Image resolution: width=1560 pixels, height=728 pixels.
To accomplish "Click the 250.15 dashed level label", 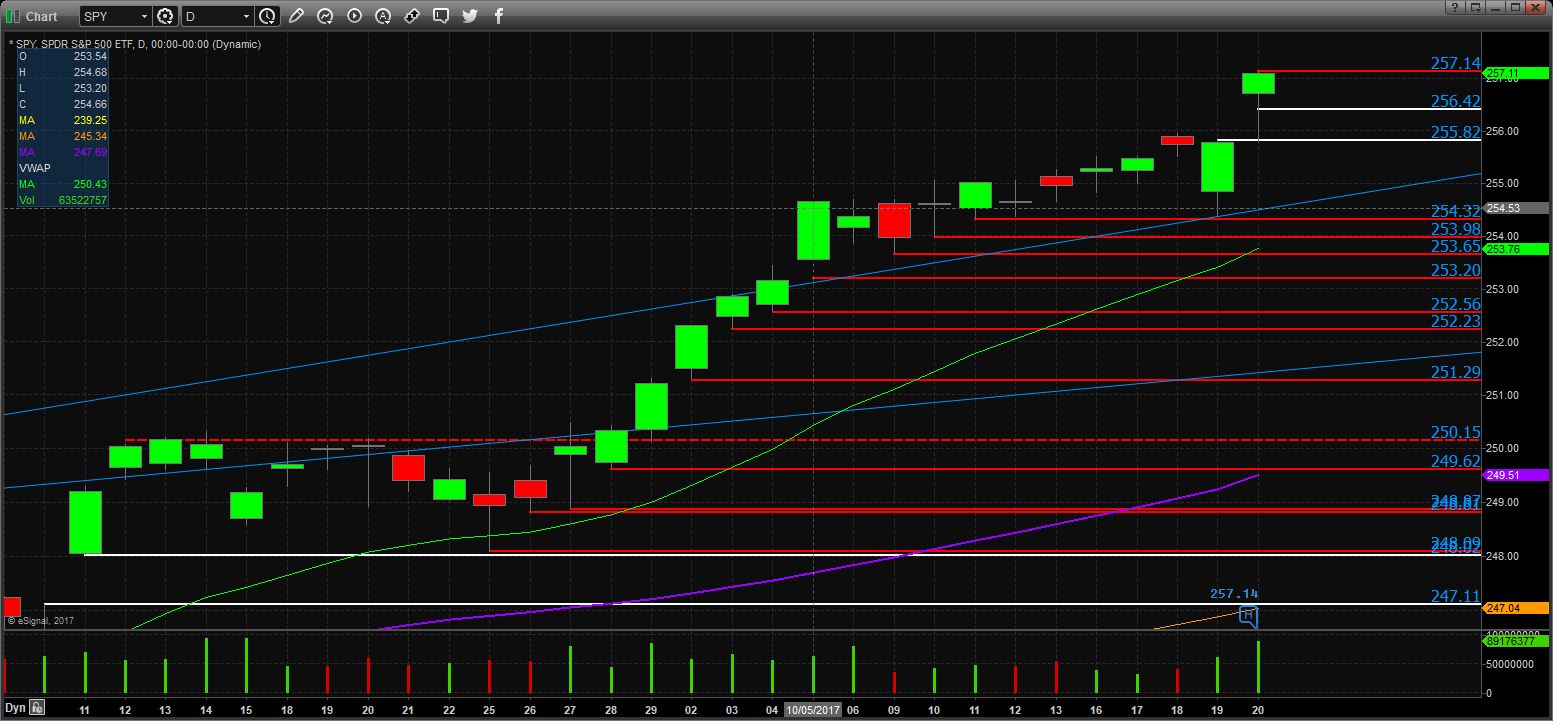I will [1455, 432].
